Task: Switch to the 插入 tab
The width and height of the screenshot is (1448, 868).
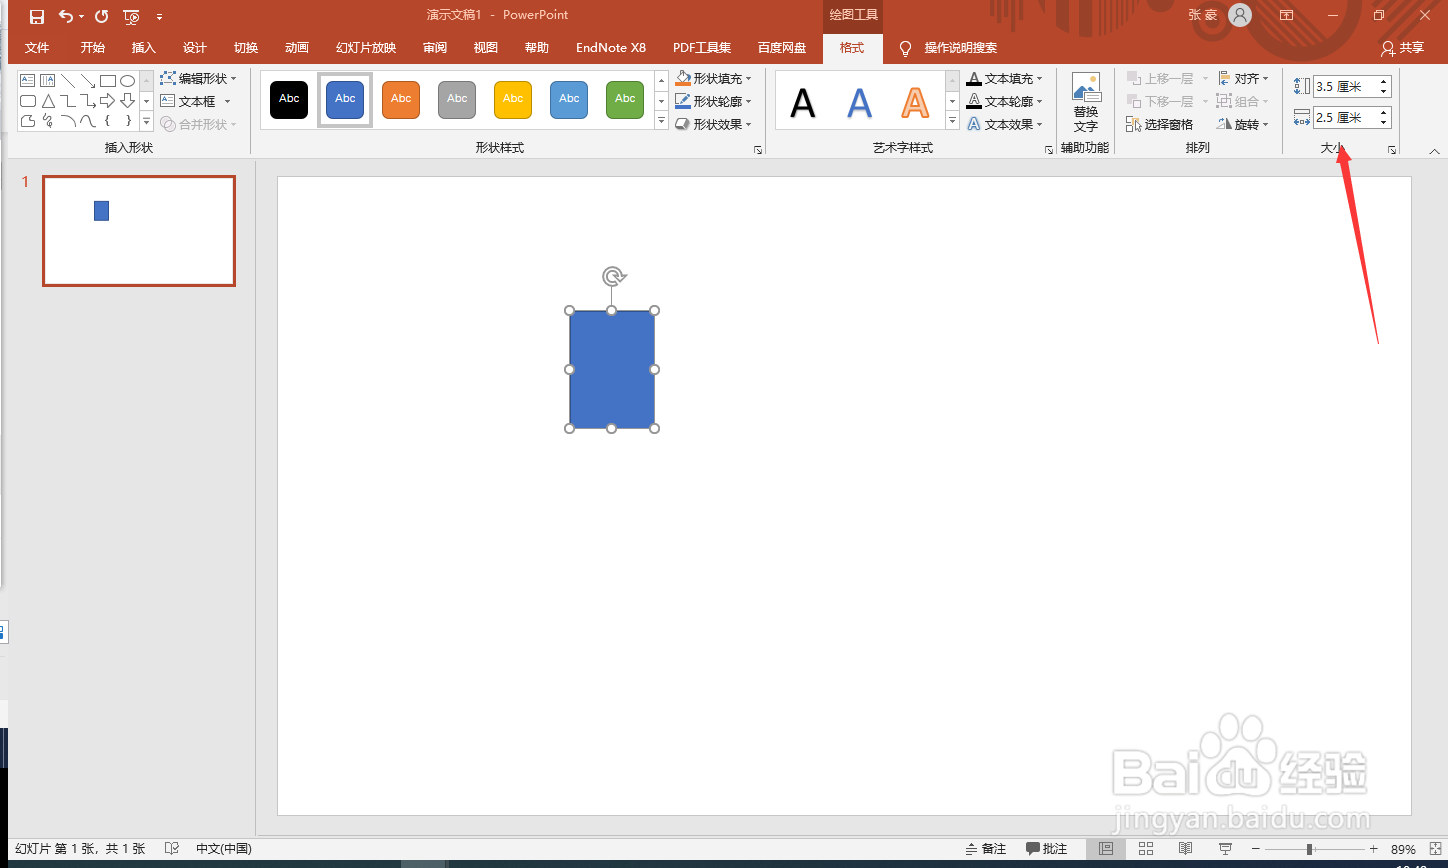Action: tap(144, 48)
